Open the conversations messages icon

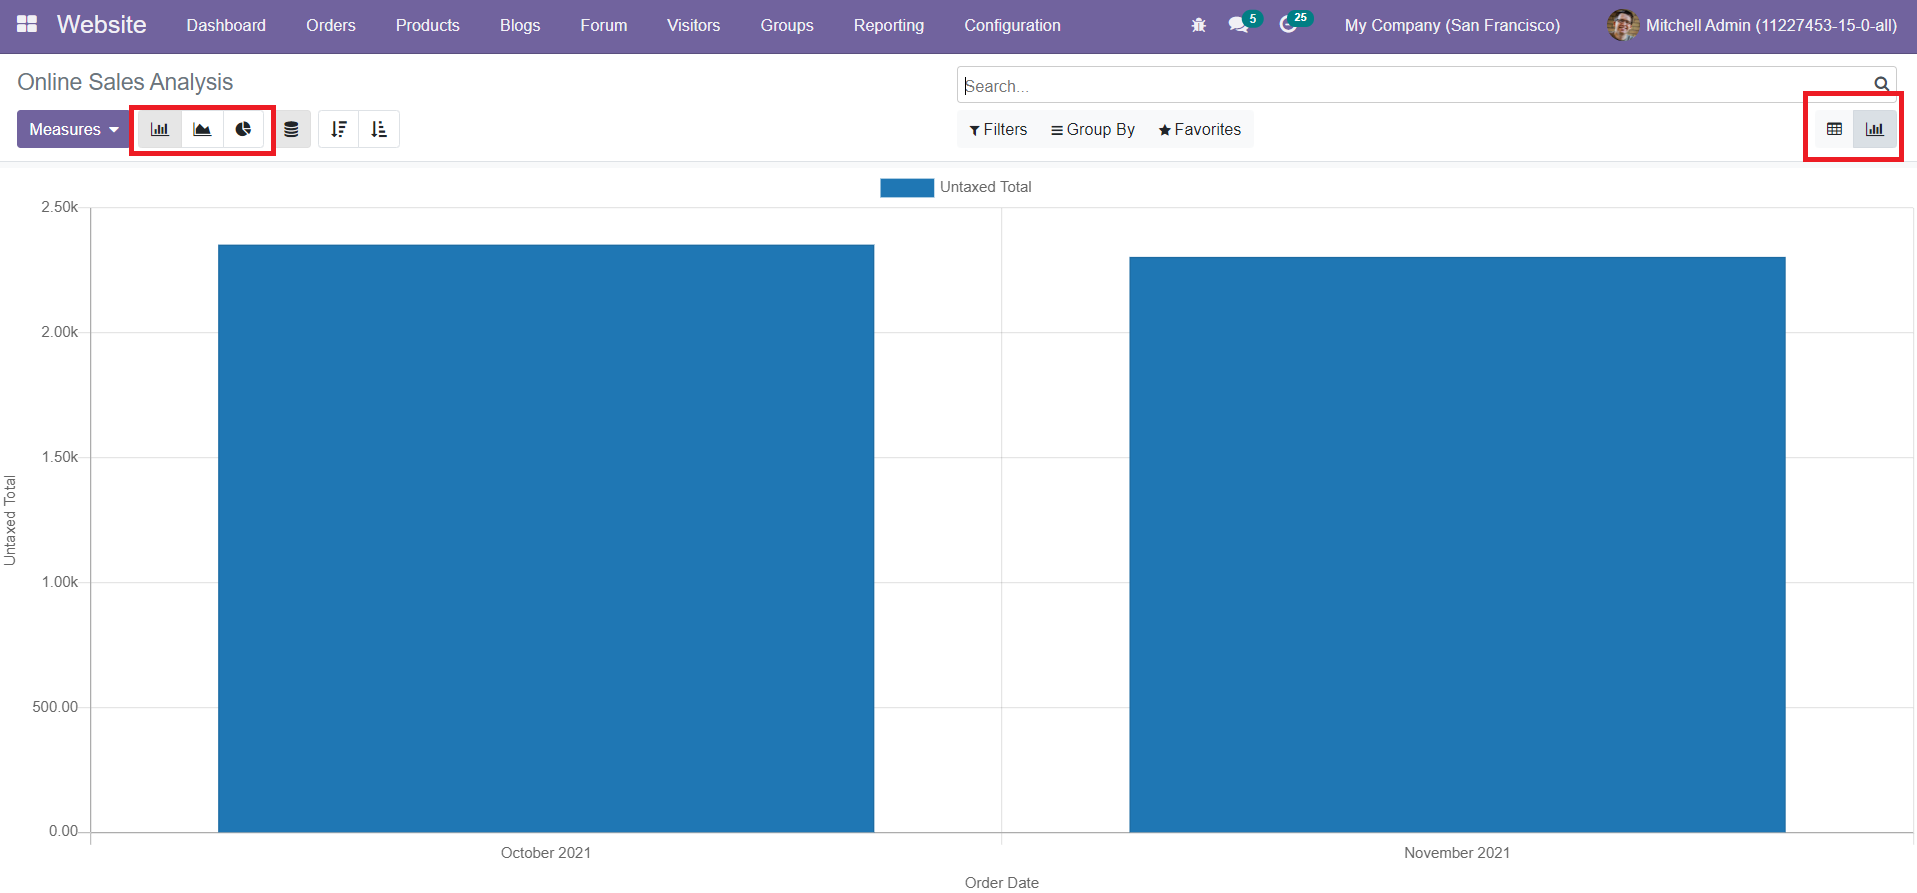point(1238,25)
